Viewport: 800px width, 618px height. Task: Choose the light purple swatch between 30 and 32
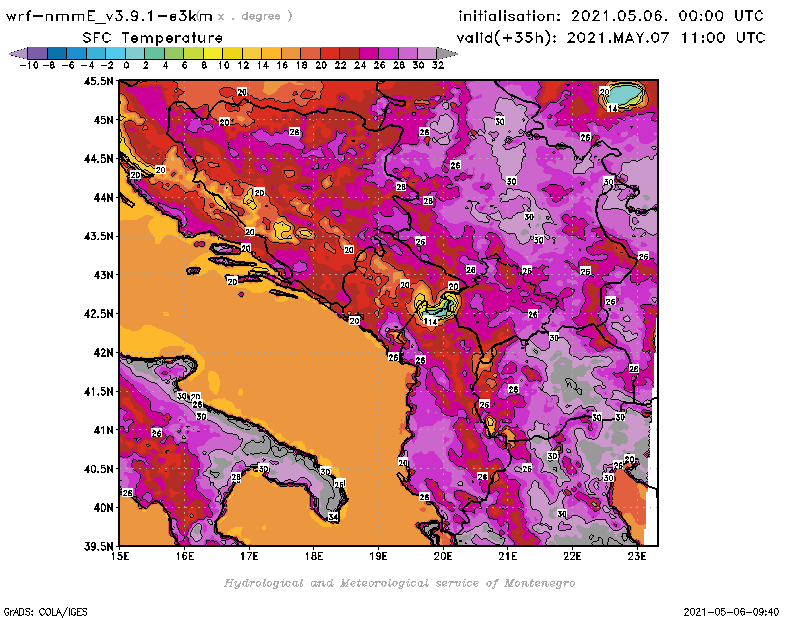click(427, 53)
